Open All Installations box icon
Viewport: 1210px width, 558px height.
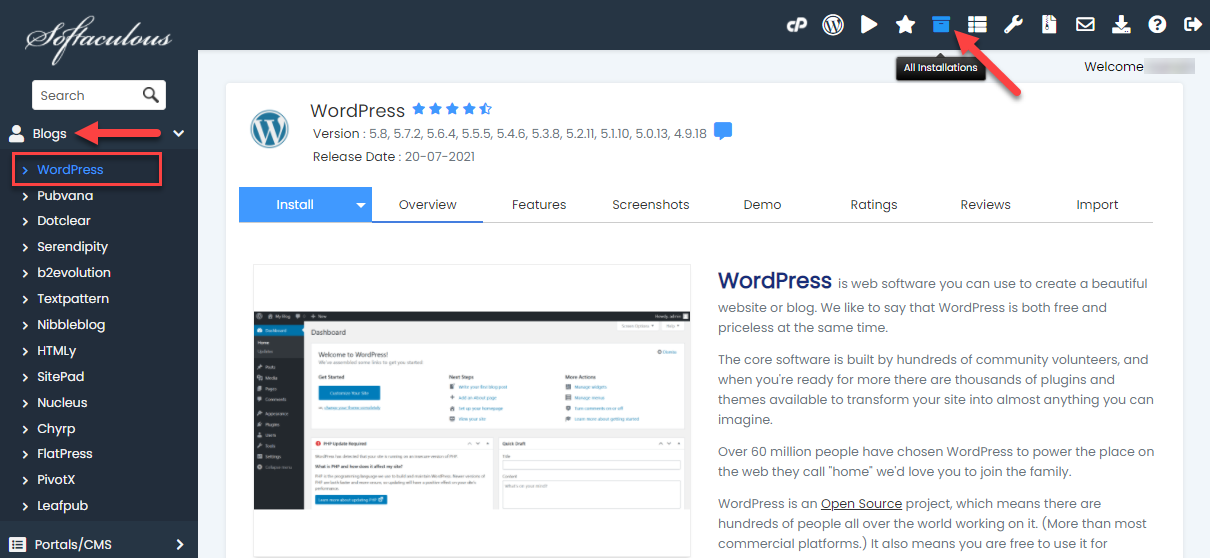pyautogui.click(x=941, y=25)
